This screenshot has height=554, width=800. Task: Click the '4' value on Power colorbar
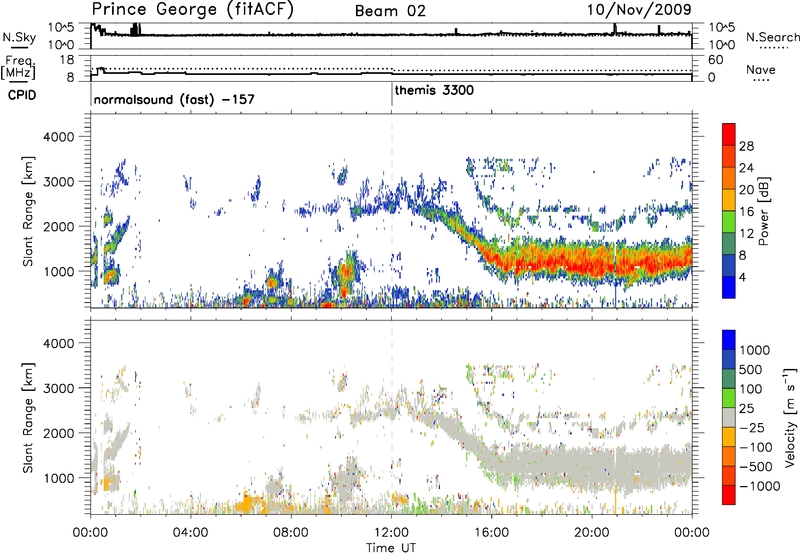click(742, 277)
